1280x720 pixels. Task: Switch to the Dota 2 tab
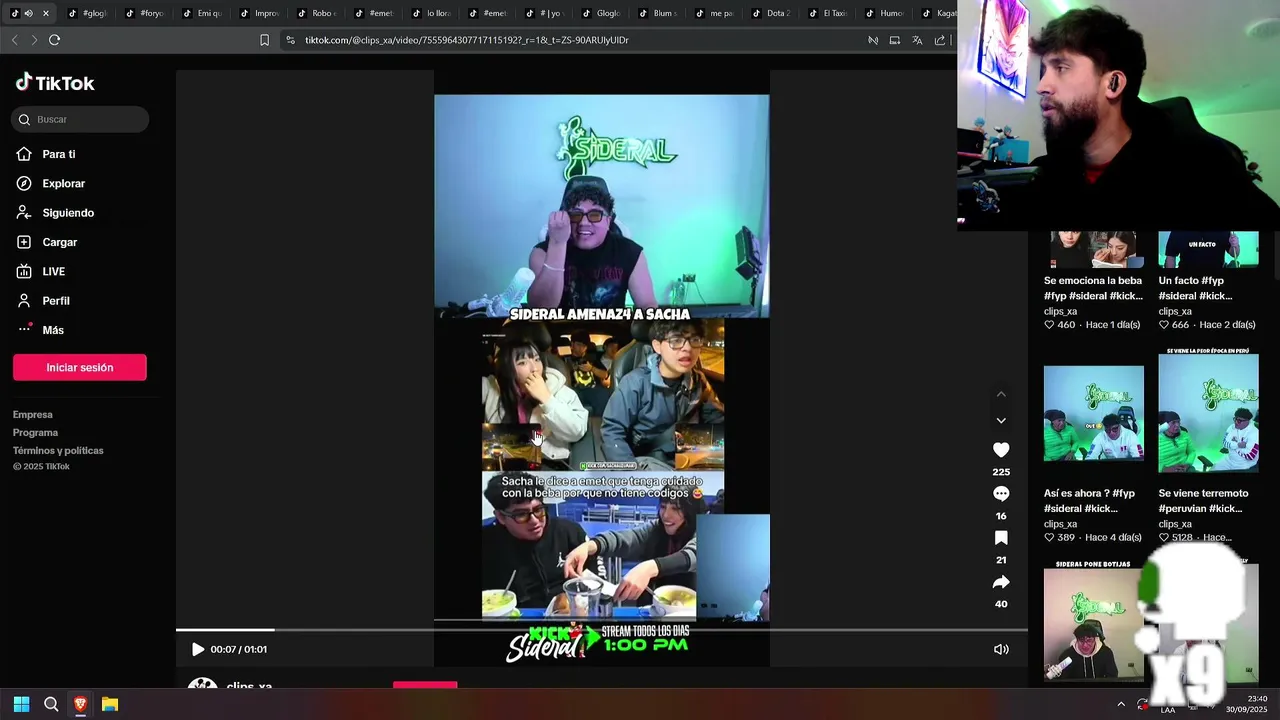(773, 13)
